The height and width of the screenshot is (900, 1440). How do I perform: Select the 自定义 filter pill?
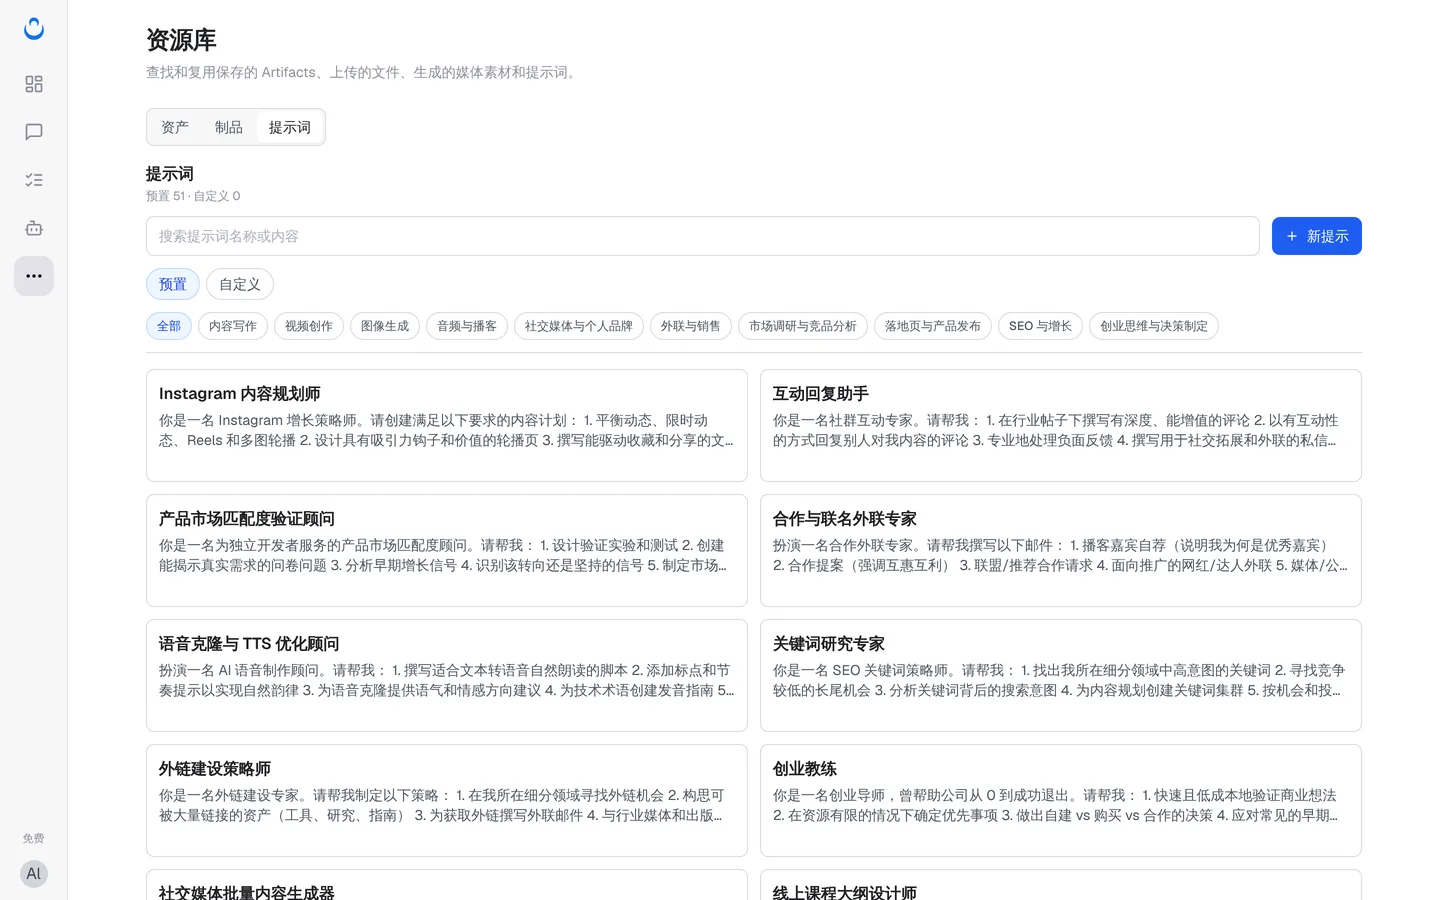tap(240, 284)
